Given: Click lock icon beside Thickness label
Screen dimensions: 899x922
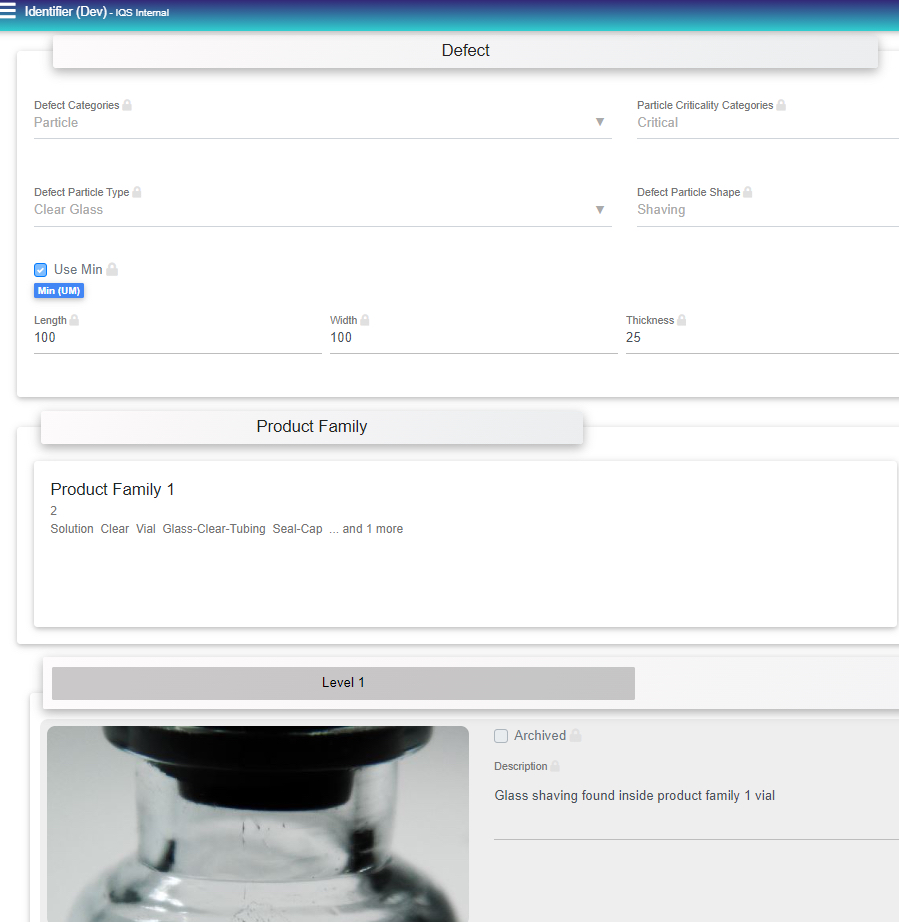Looking at the screenshot, I should (x=681, y=320).
